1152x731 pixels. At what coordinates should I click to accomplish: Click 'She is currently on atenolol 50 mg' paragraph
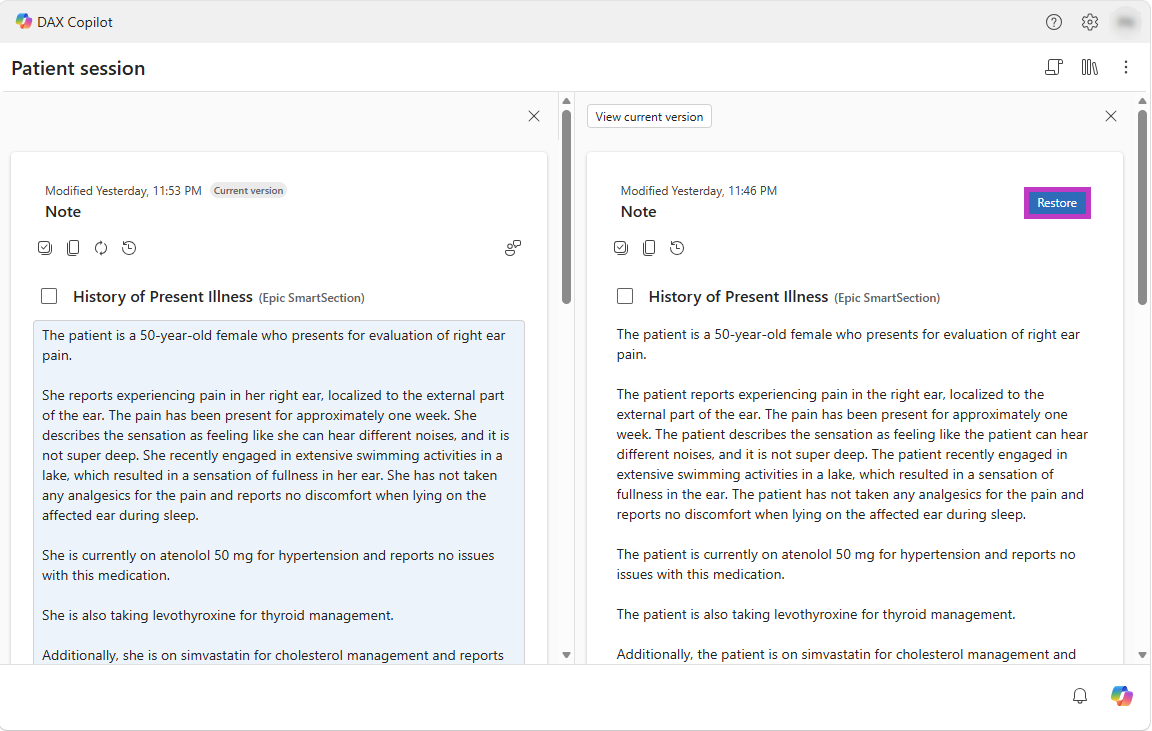pyautogui.click(x=268, y=565)
